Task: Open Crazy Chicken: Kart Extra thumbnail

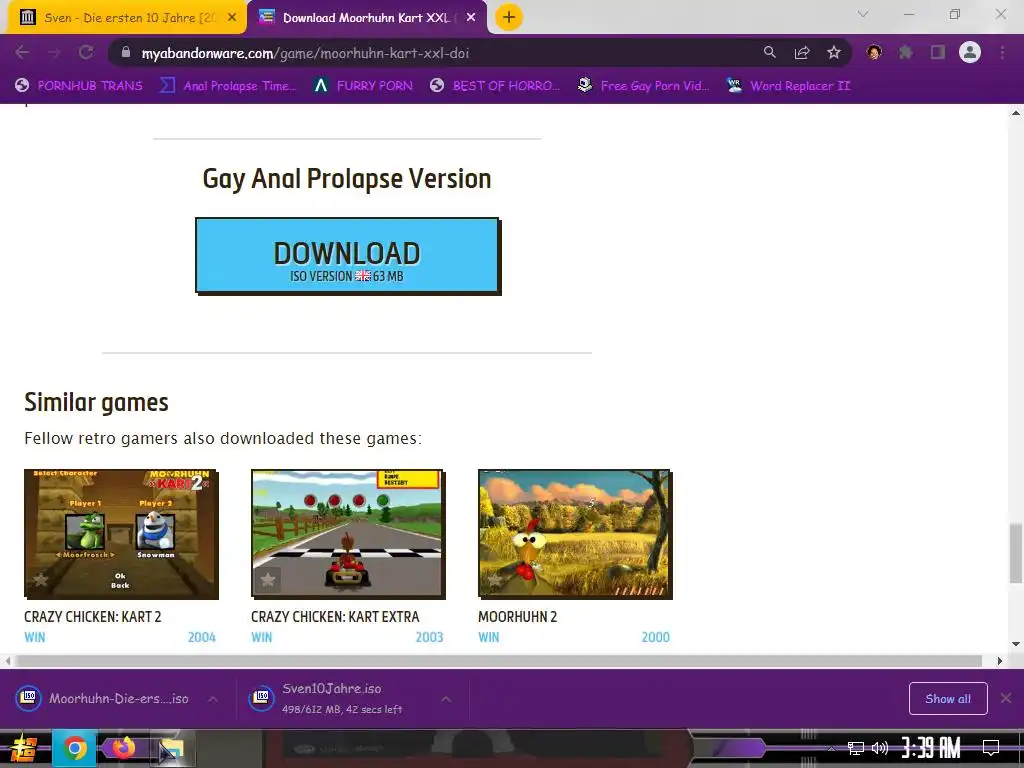Action: click(x=348, y=534)
